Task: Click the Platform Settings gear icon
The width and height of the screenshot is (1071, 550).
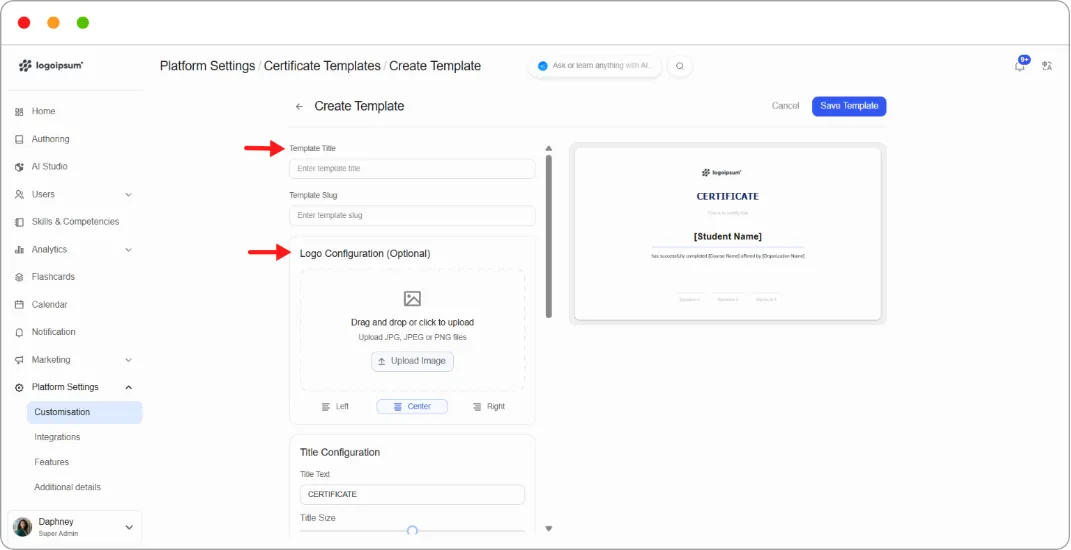Action: pyautogui.click(x=19, y=387)
